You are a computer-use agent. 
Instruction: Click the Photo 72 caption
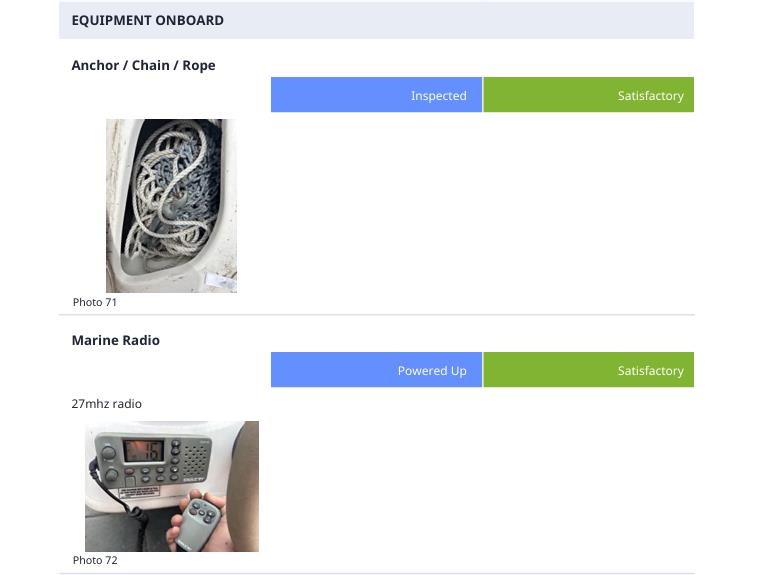click(95, 560)
